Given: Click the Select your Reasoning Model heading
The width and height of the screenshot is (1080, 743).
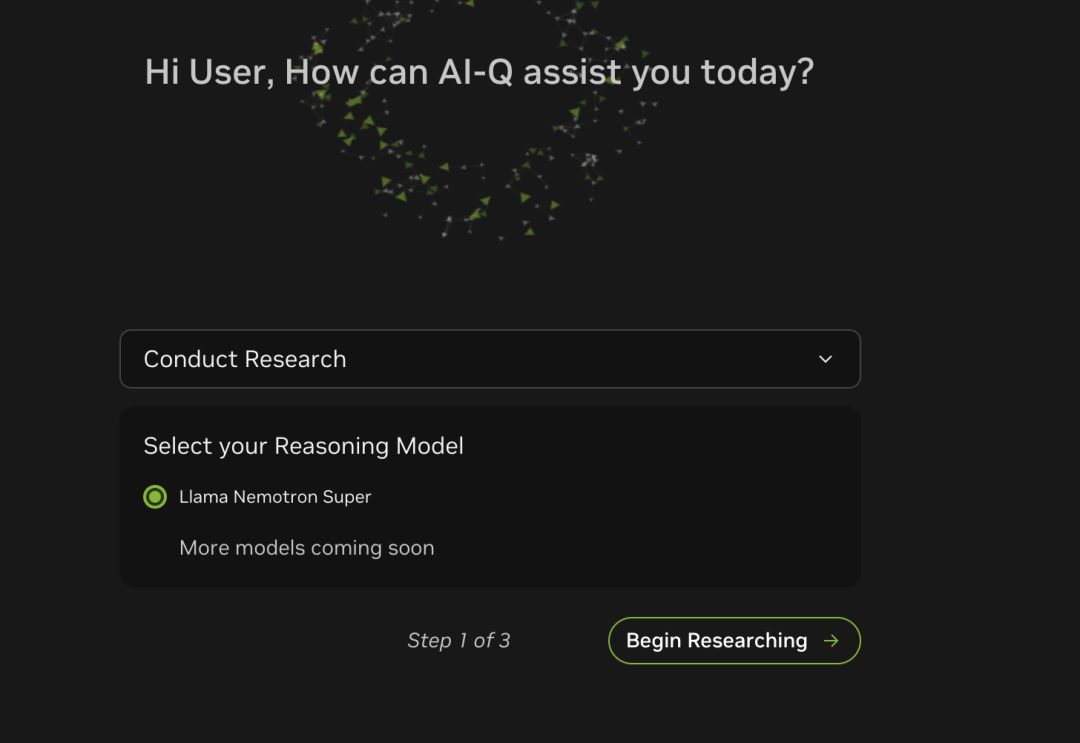Looking at the screenshot, I should (303, 446).
